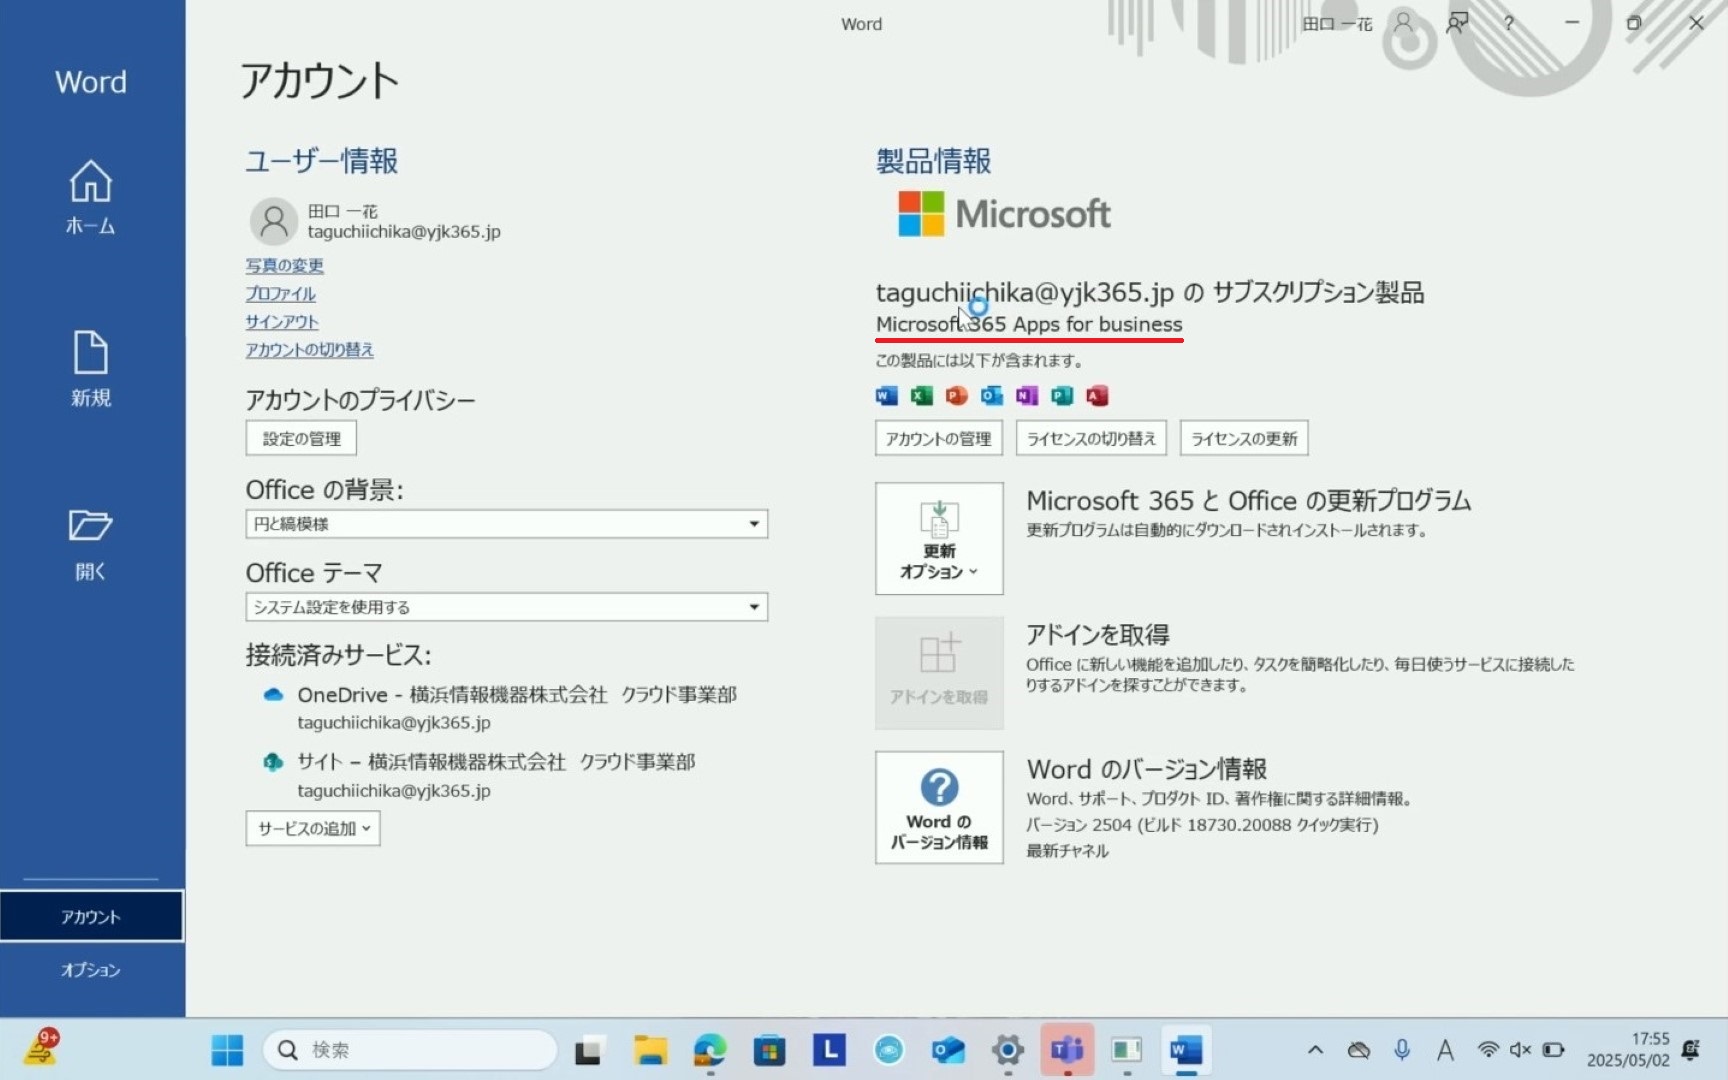Select 開く (Open) in the sidebar

click(91, 545)
